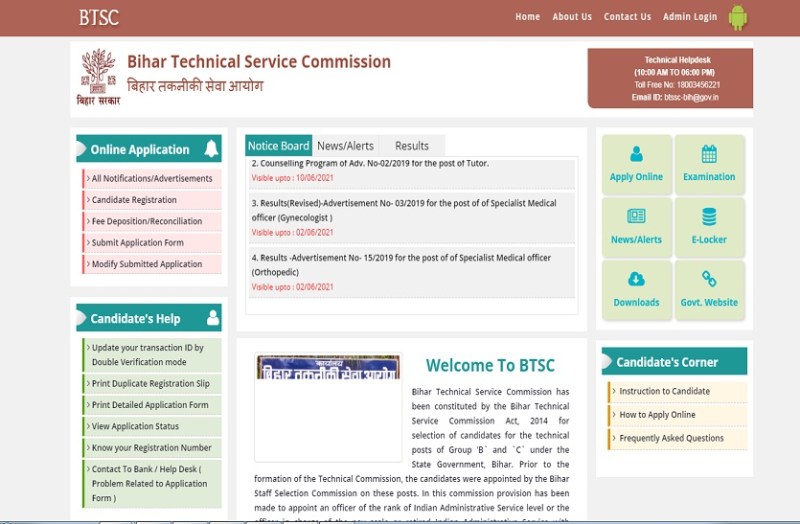Click the Govt. Website link icon

click(709, 279)
